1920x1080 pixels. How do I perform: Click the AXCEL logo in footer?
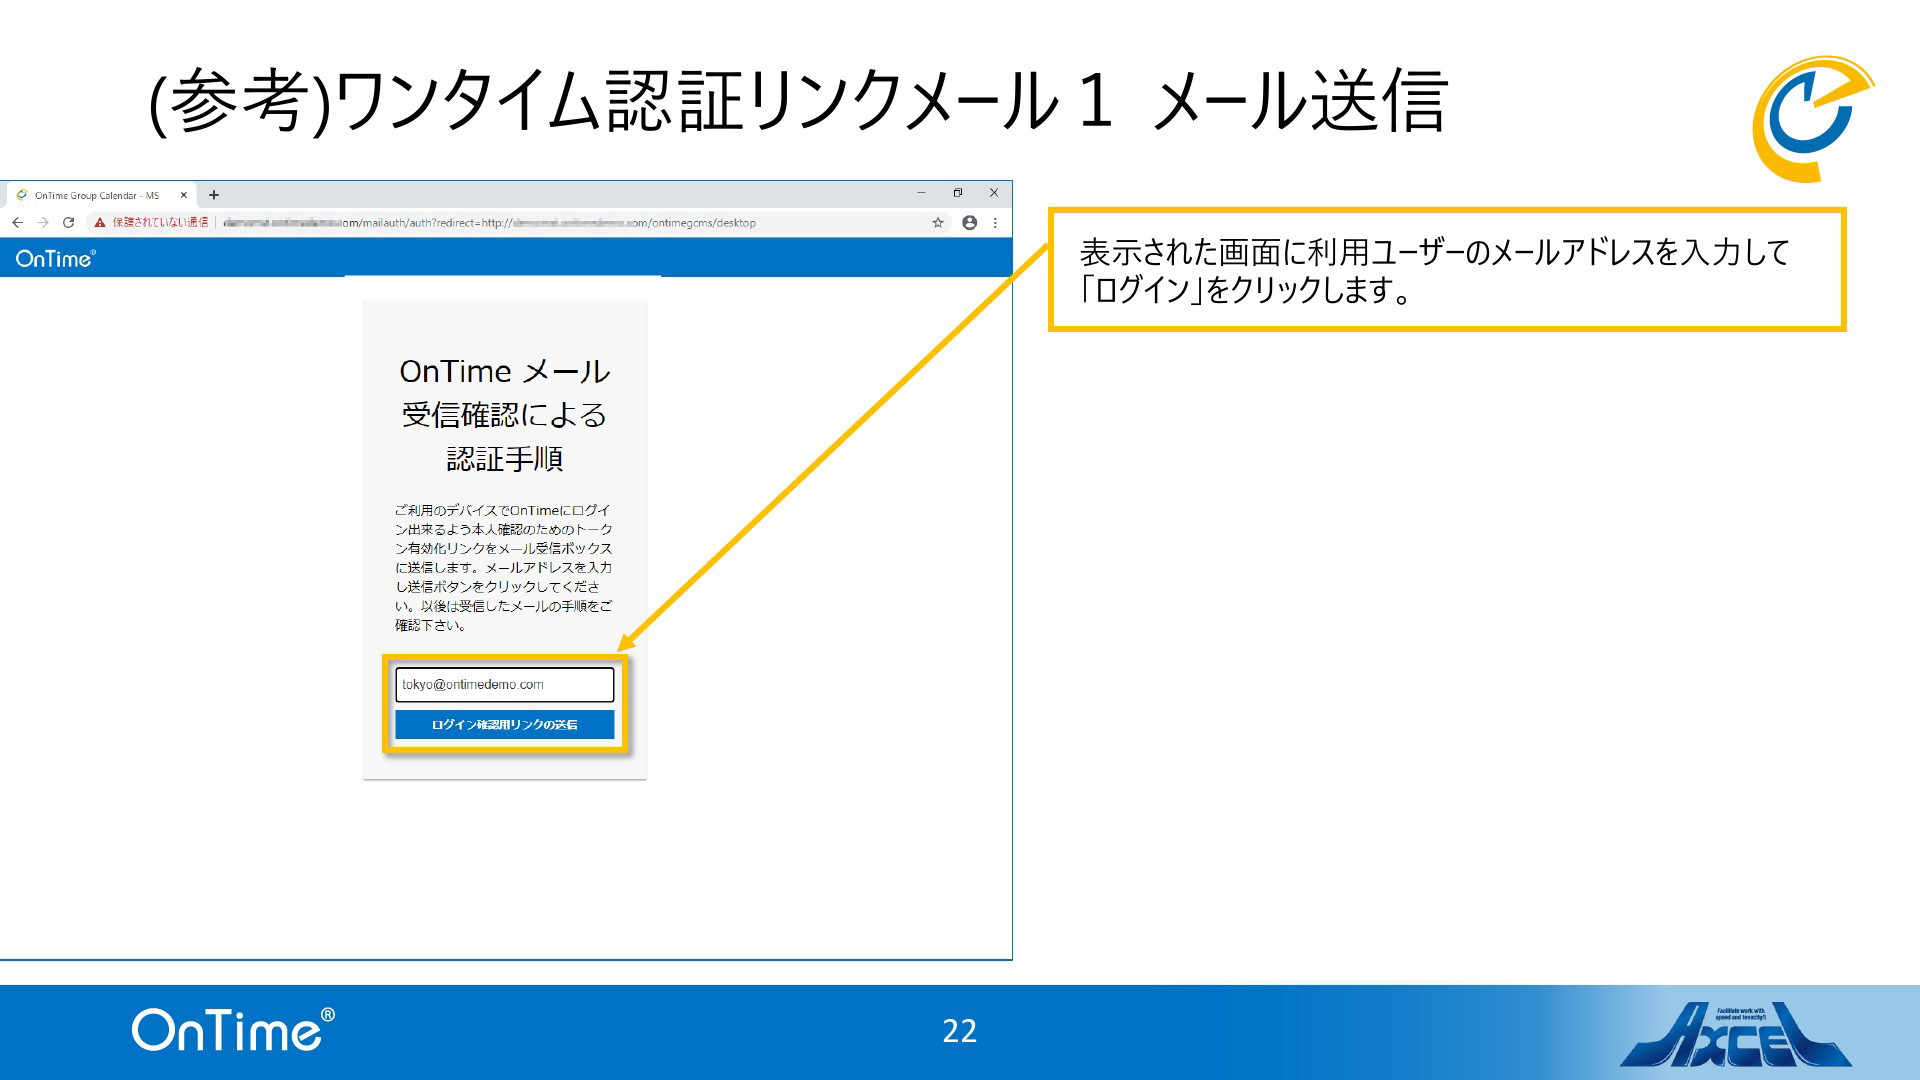pyautogui.click(x=1736, y=1034)
